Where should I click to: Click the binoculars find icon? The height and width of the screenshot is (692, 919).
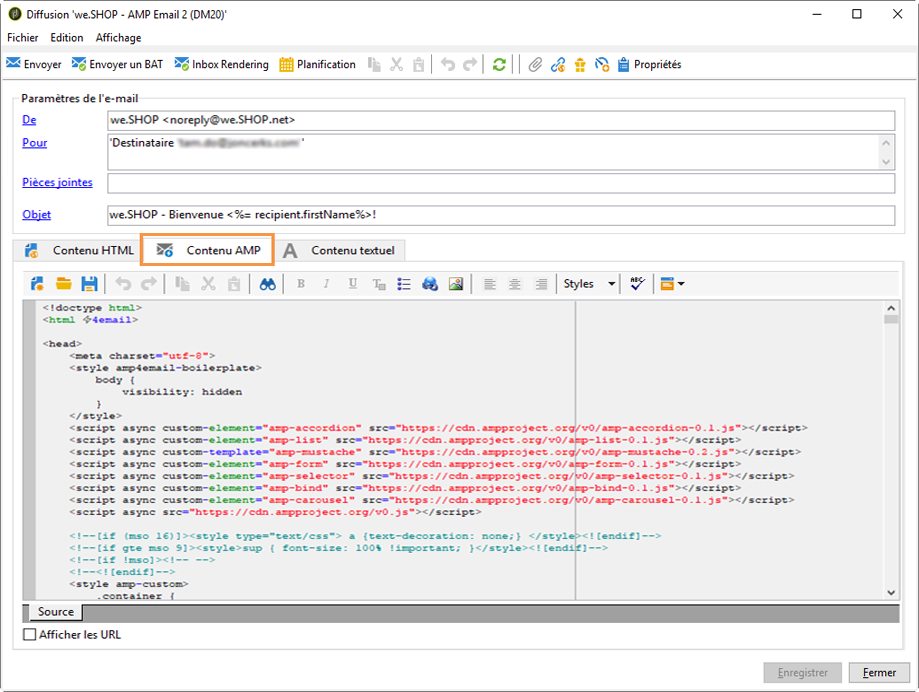click(x=268, y=284)
